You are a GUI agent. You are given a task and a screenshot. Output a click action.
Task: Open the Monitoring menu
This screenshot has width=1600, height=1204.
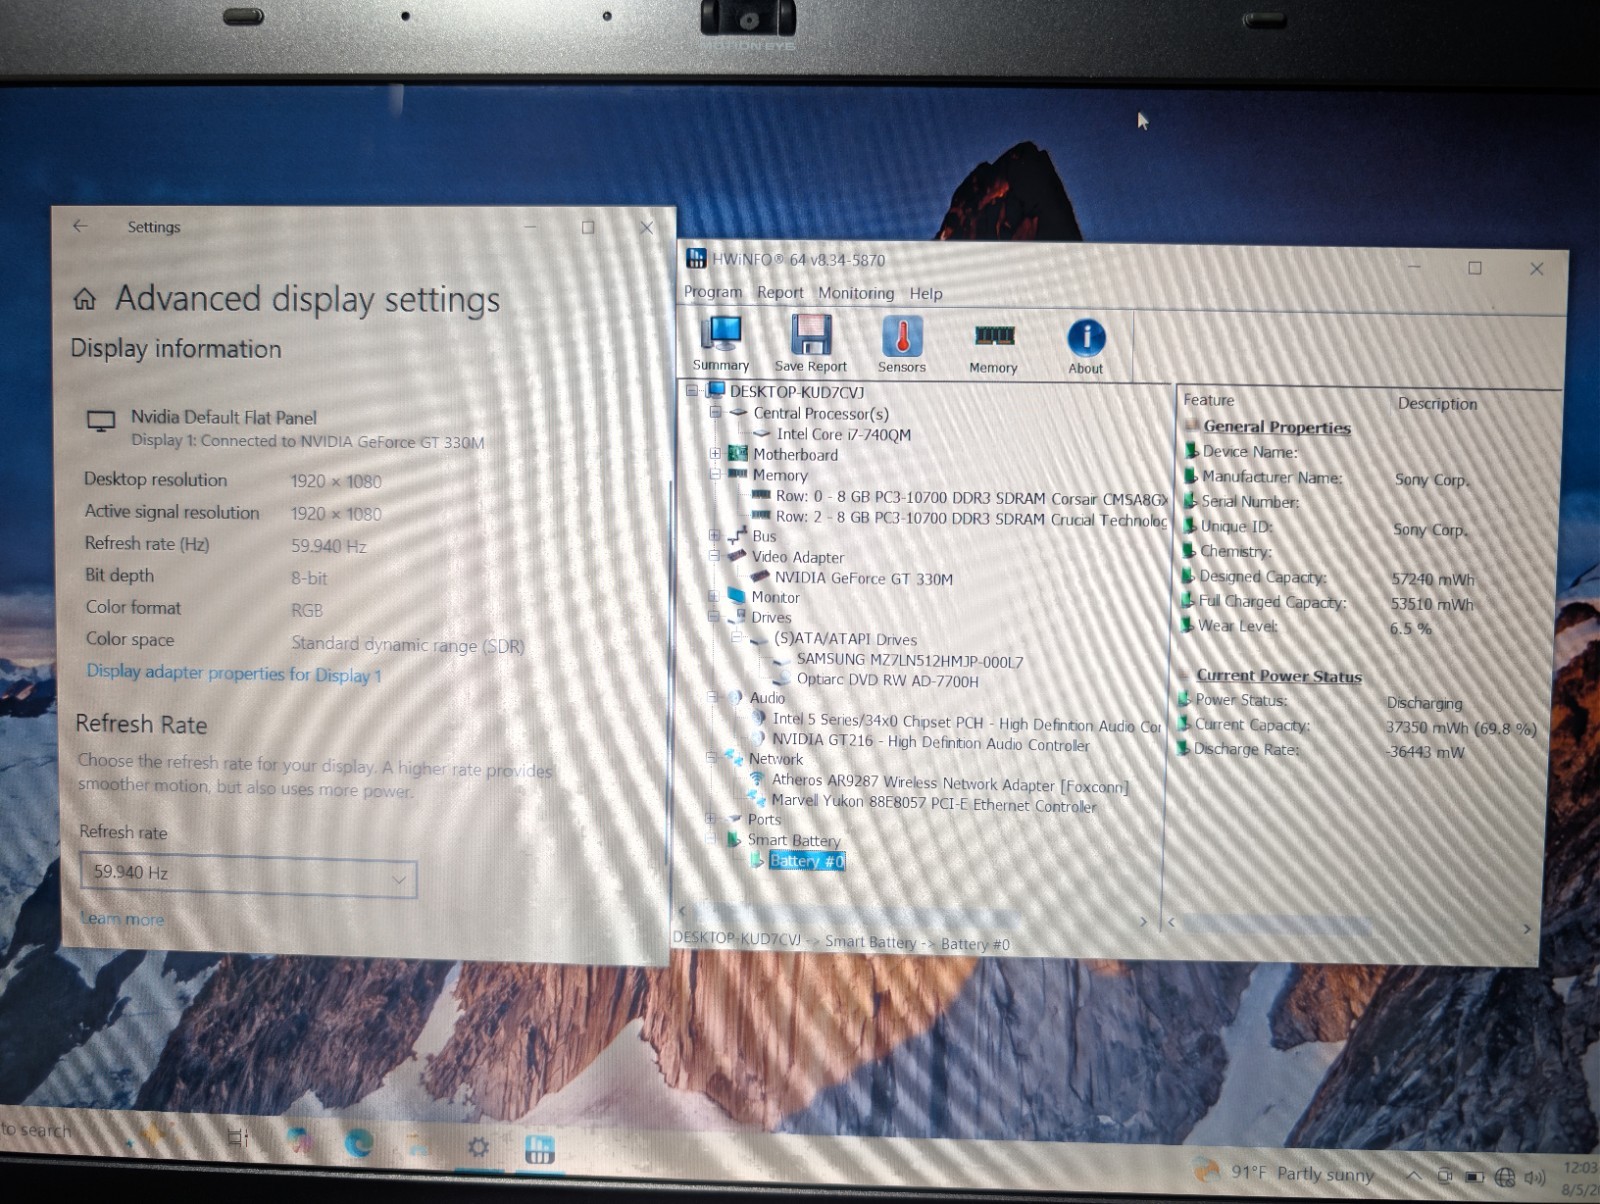[856, 293]
